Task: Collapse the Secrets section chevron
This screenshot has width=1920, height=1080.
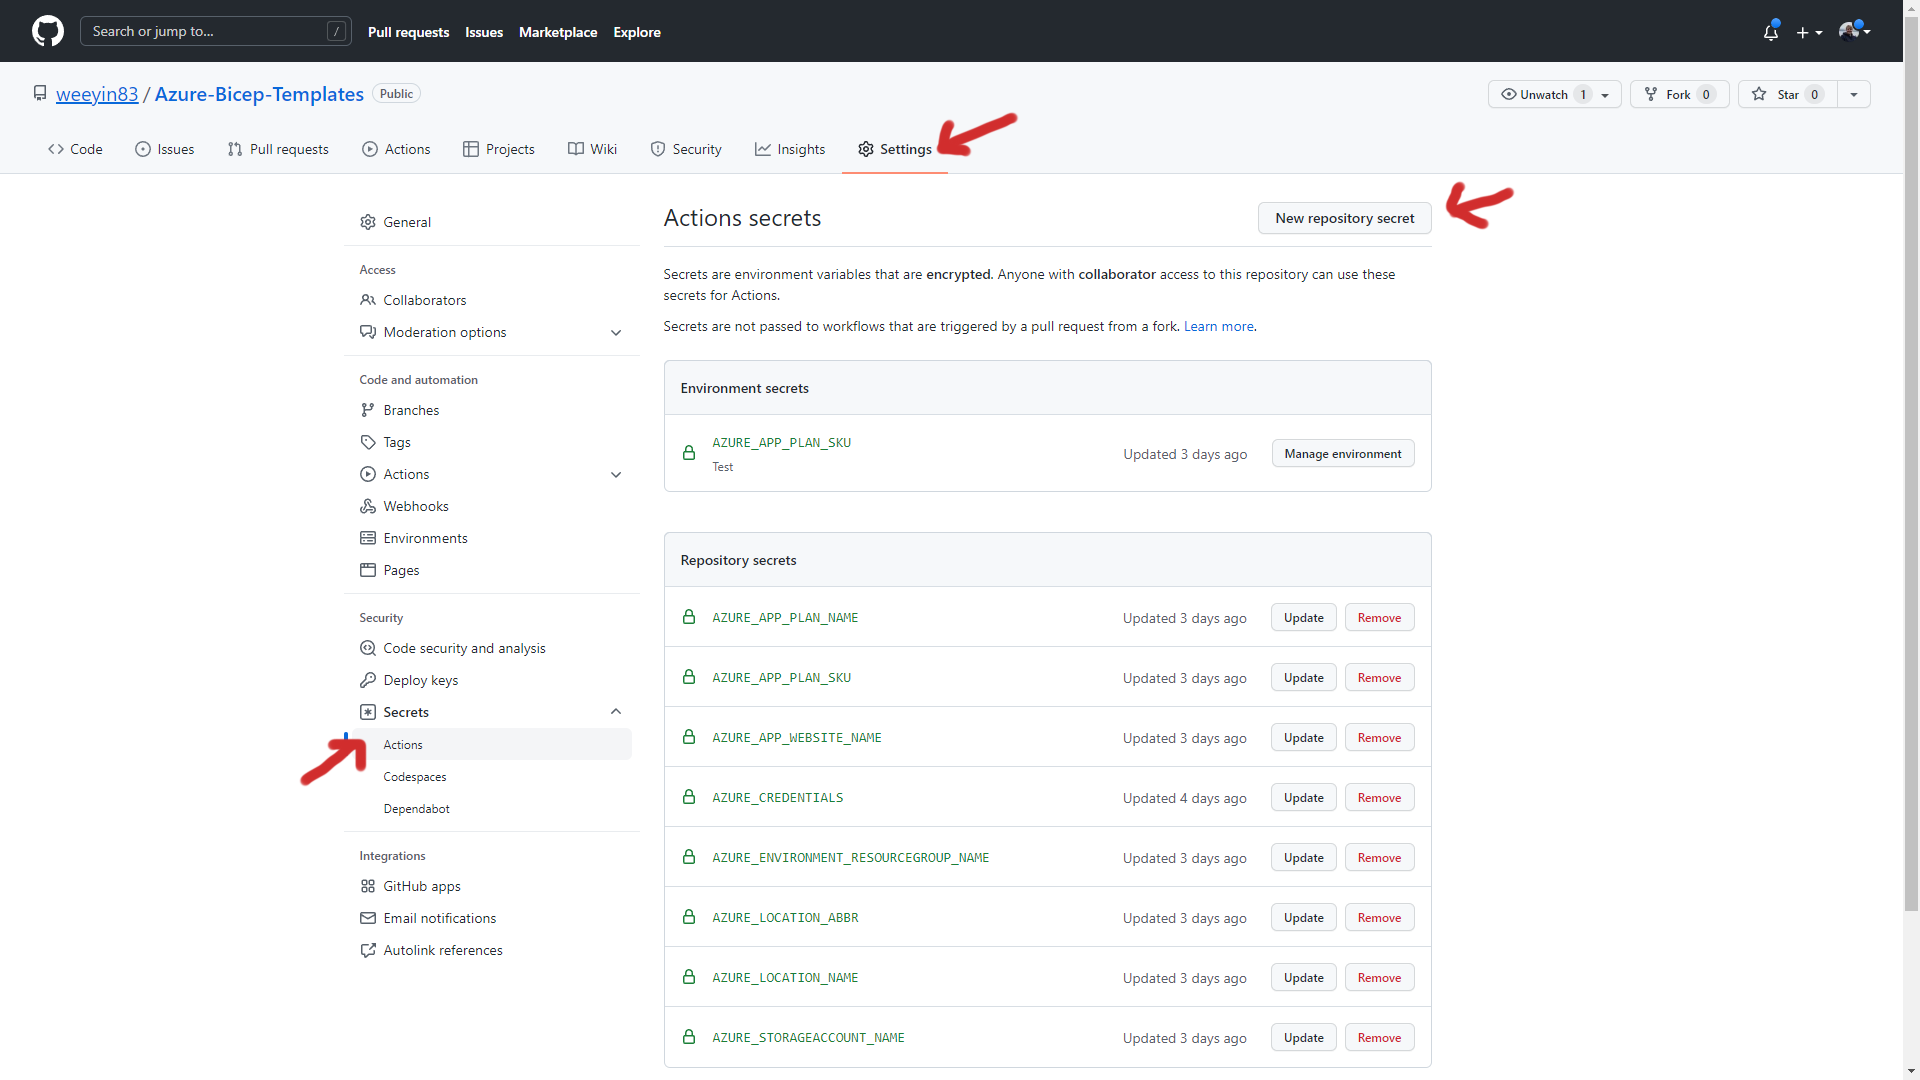Action: [616, 711]
